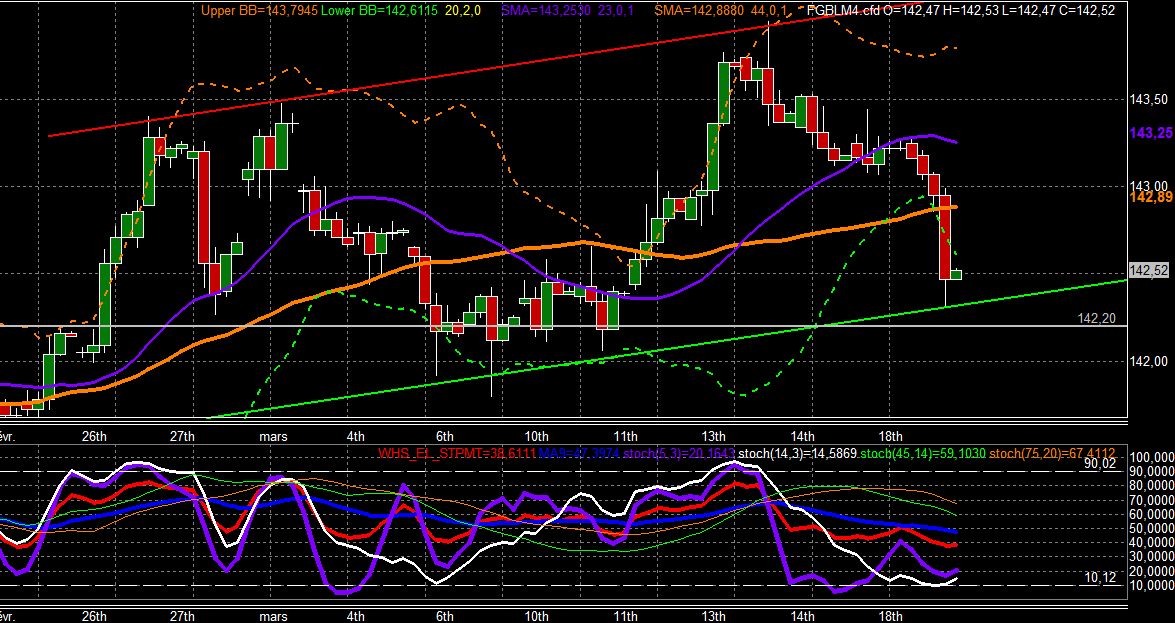Click the 143,00 price axis label
This screenshot has width=1175, height=623.
[1147, 186]
